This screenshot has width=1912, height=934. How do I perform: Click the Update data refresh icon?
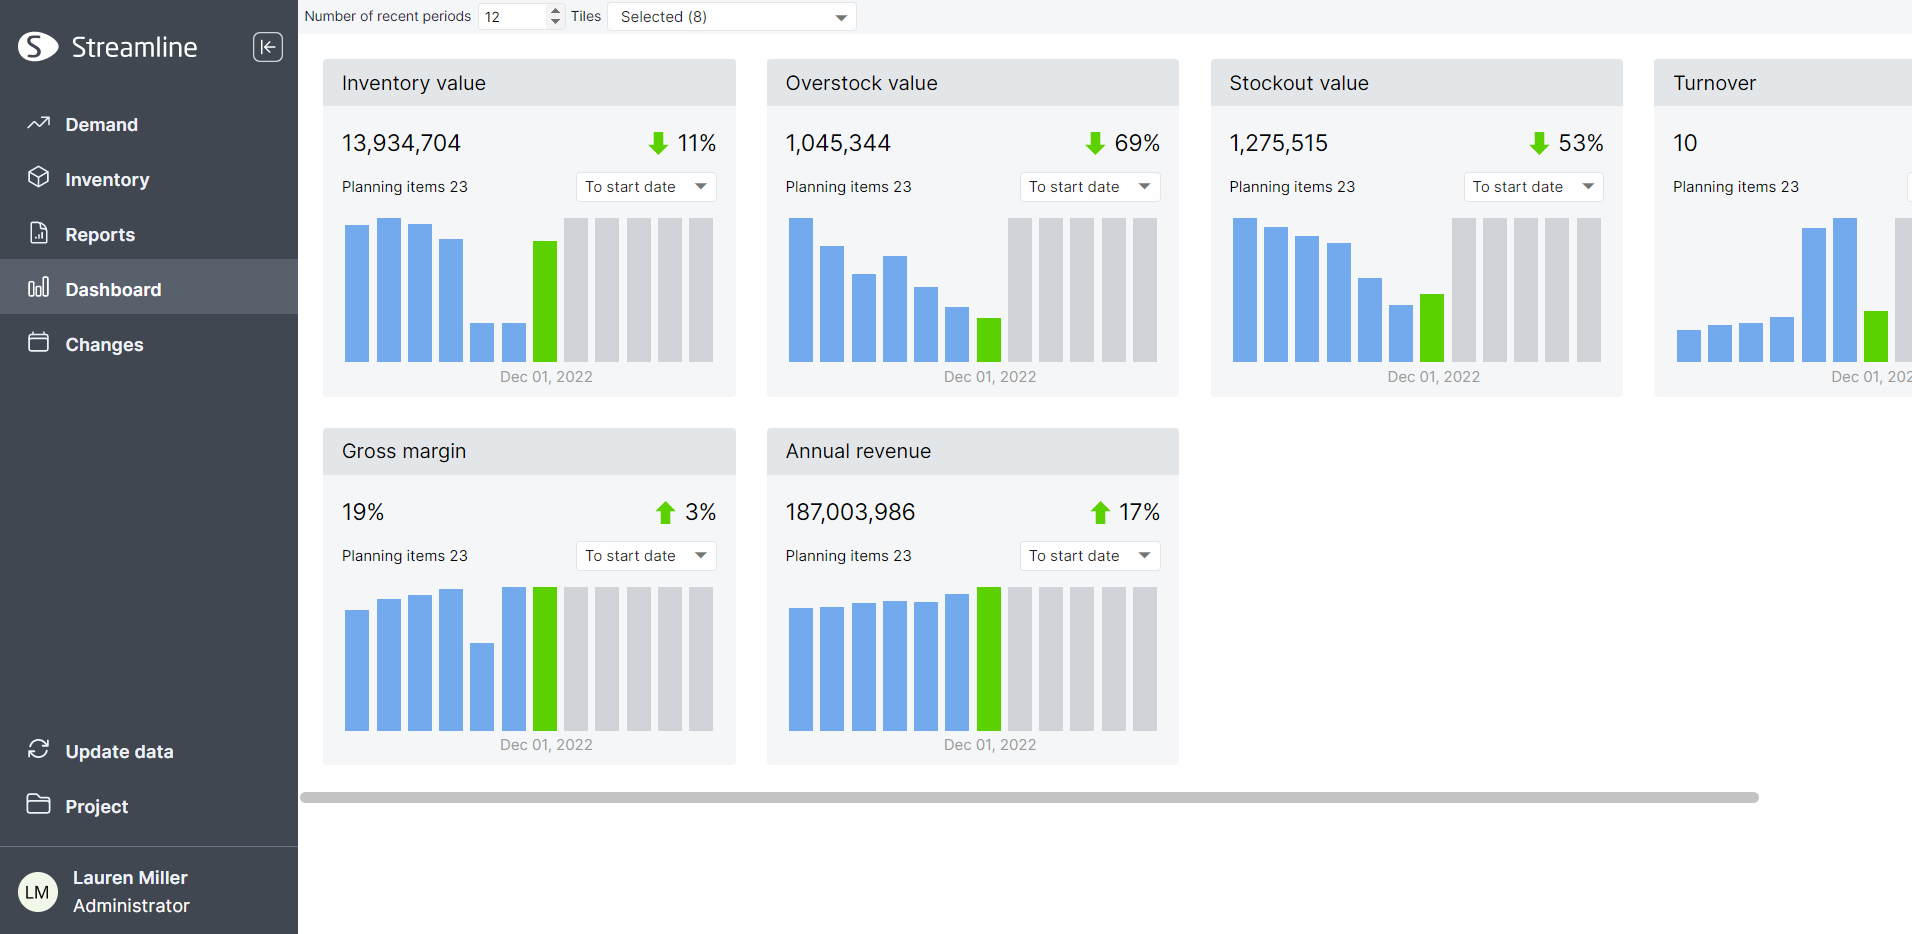[x=39, y=749]
